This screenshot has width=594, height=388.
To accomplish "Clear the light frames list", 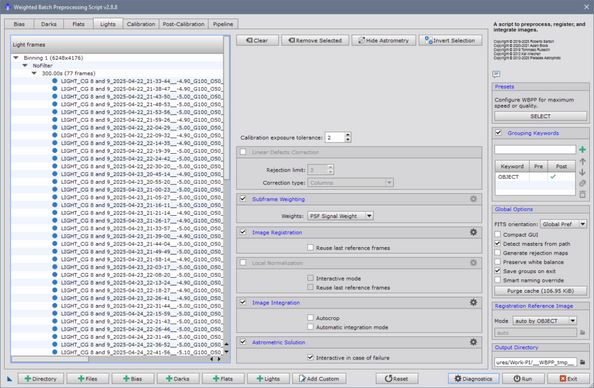I will (257, 40).
